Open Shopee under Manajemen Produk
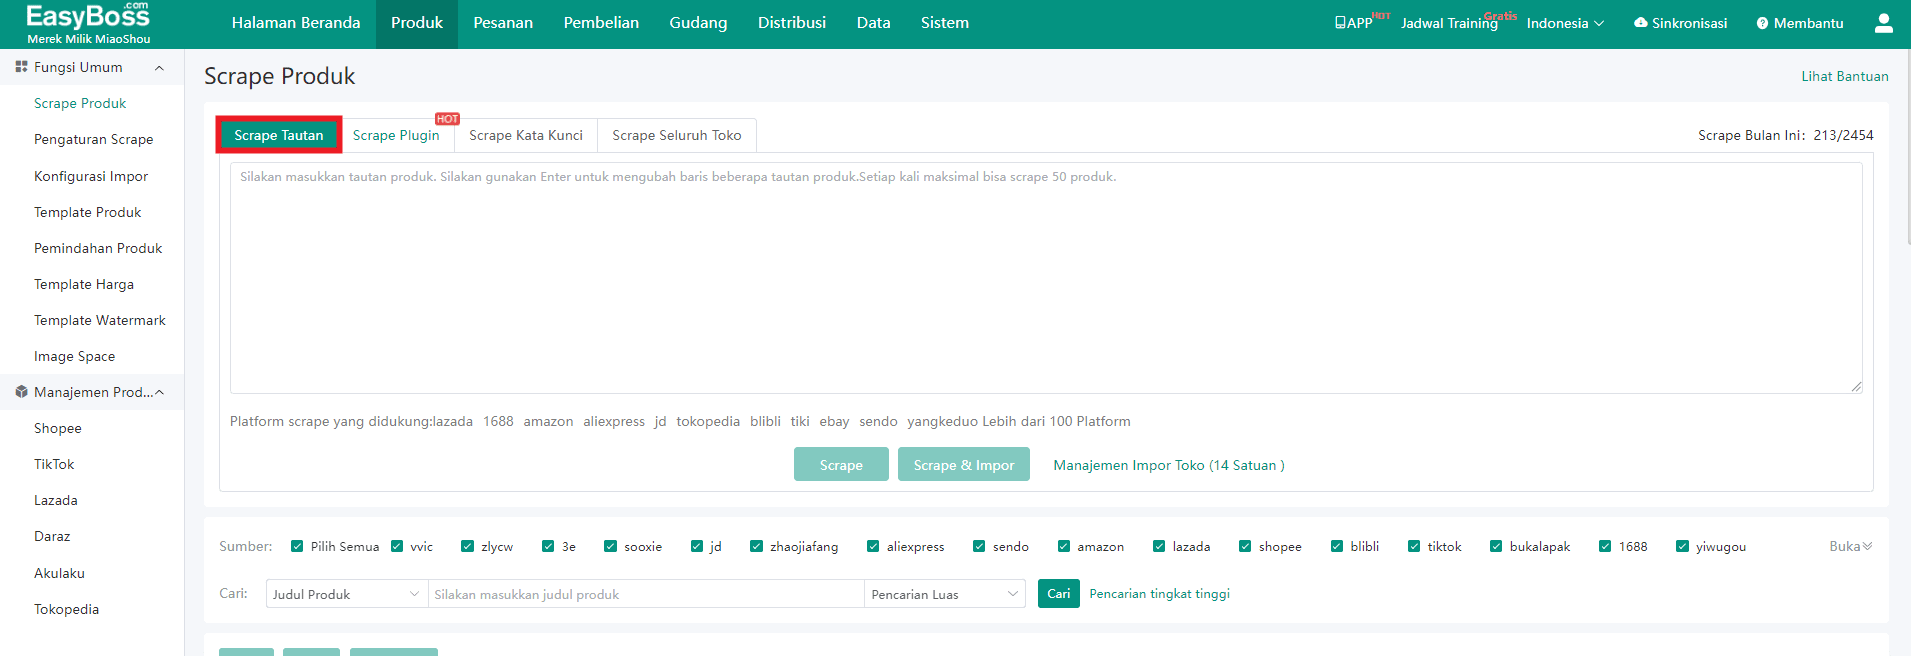1911x656 pixels. (x=58, y=428)
